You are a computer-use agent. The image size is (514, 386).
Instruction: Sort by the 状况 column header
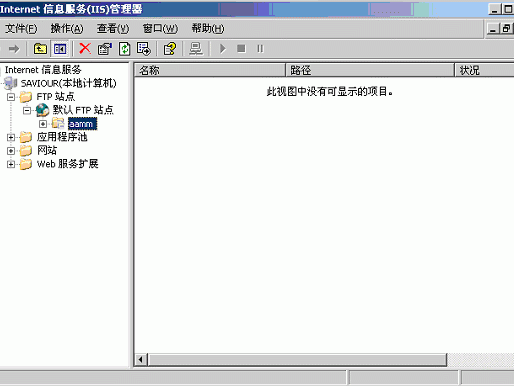click(485, 70)
